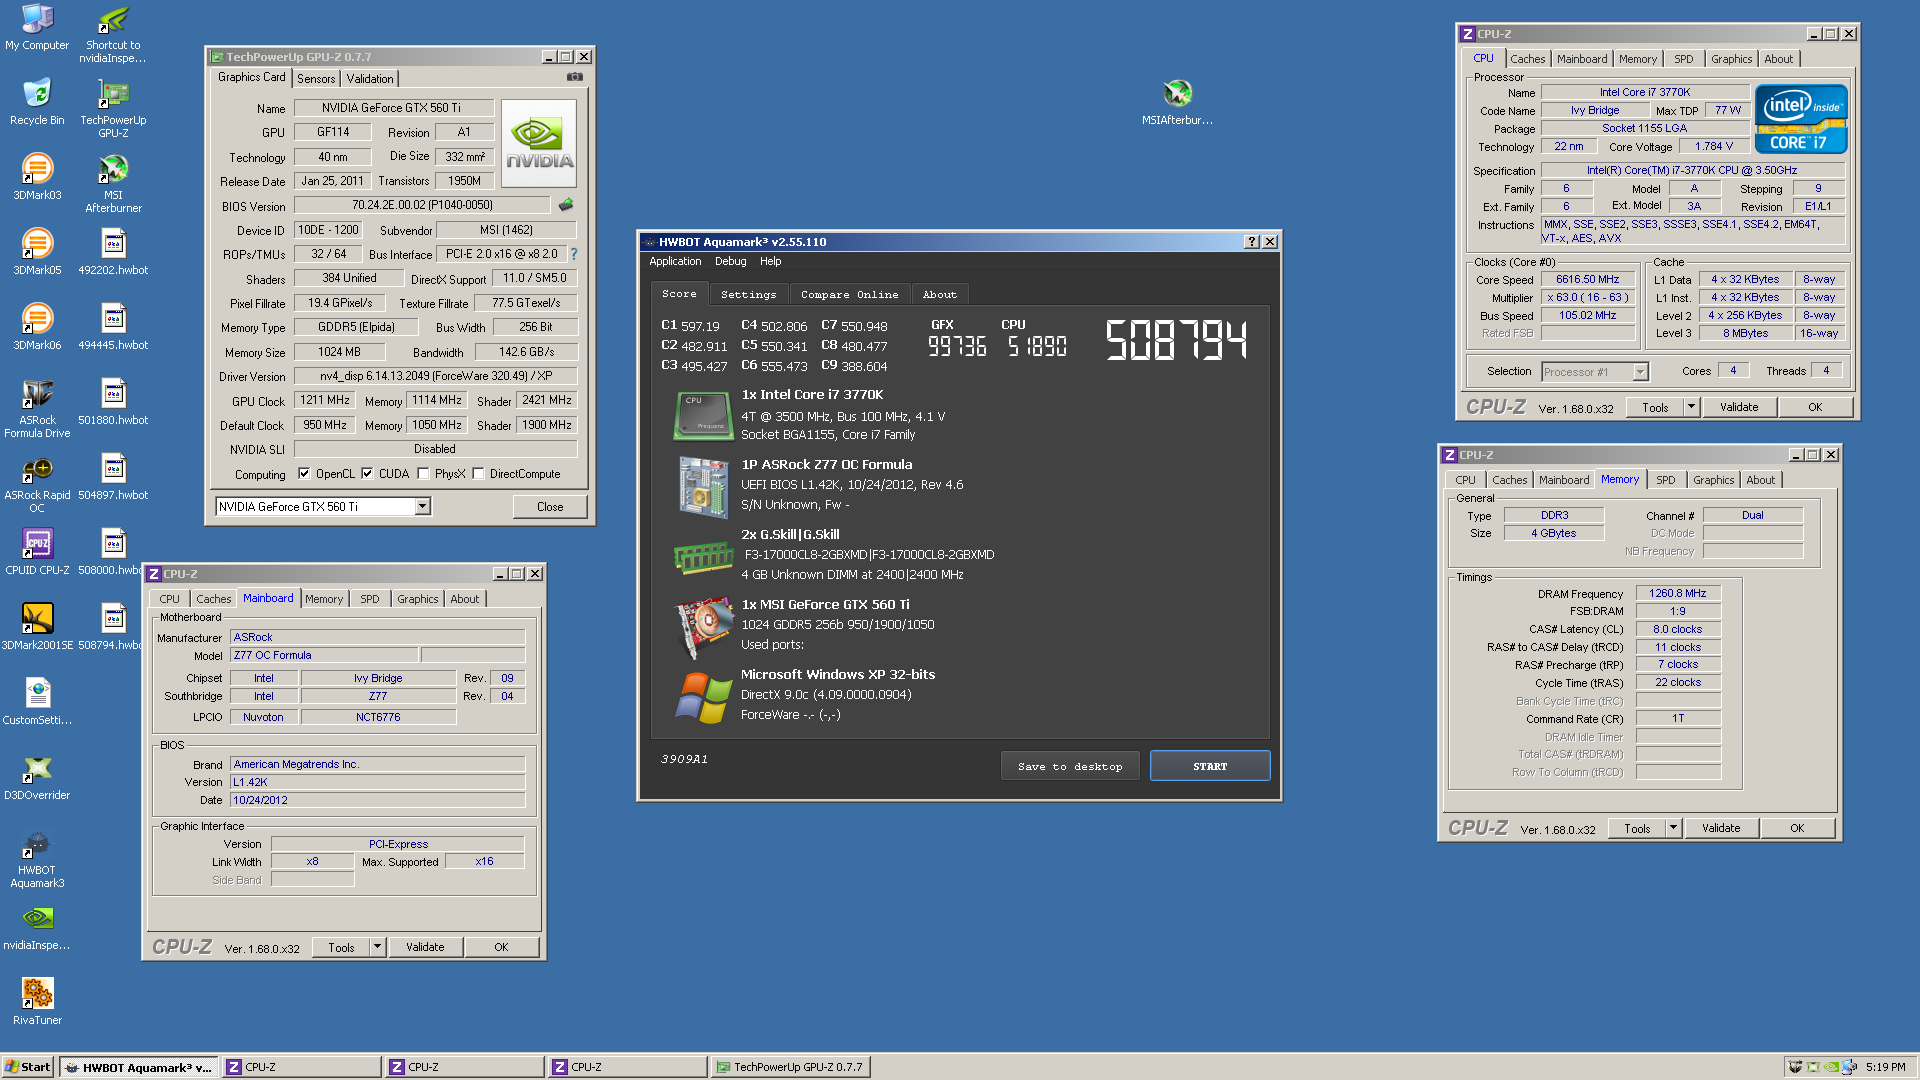
Task: Click bus interface question mark icon
Action: click(574, 254)
